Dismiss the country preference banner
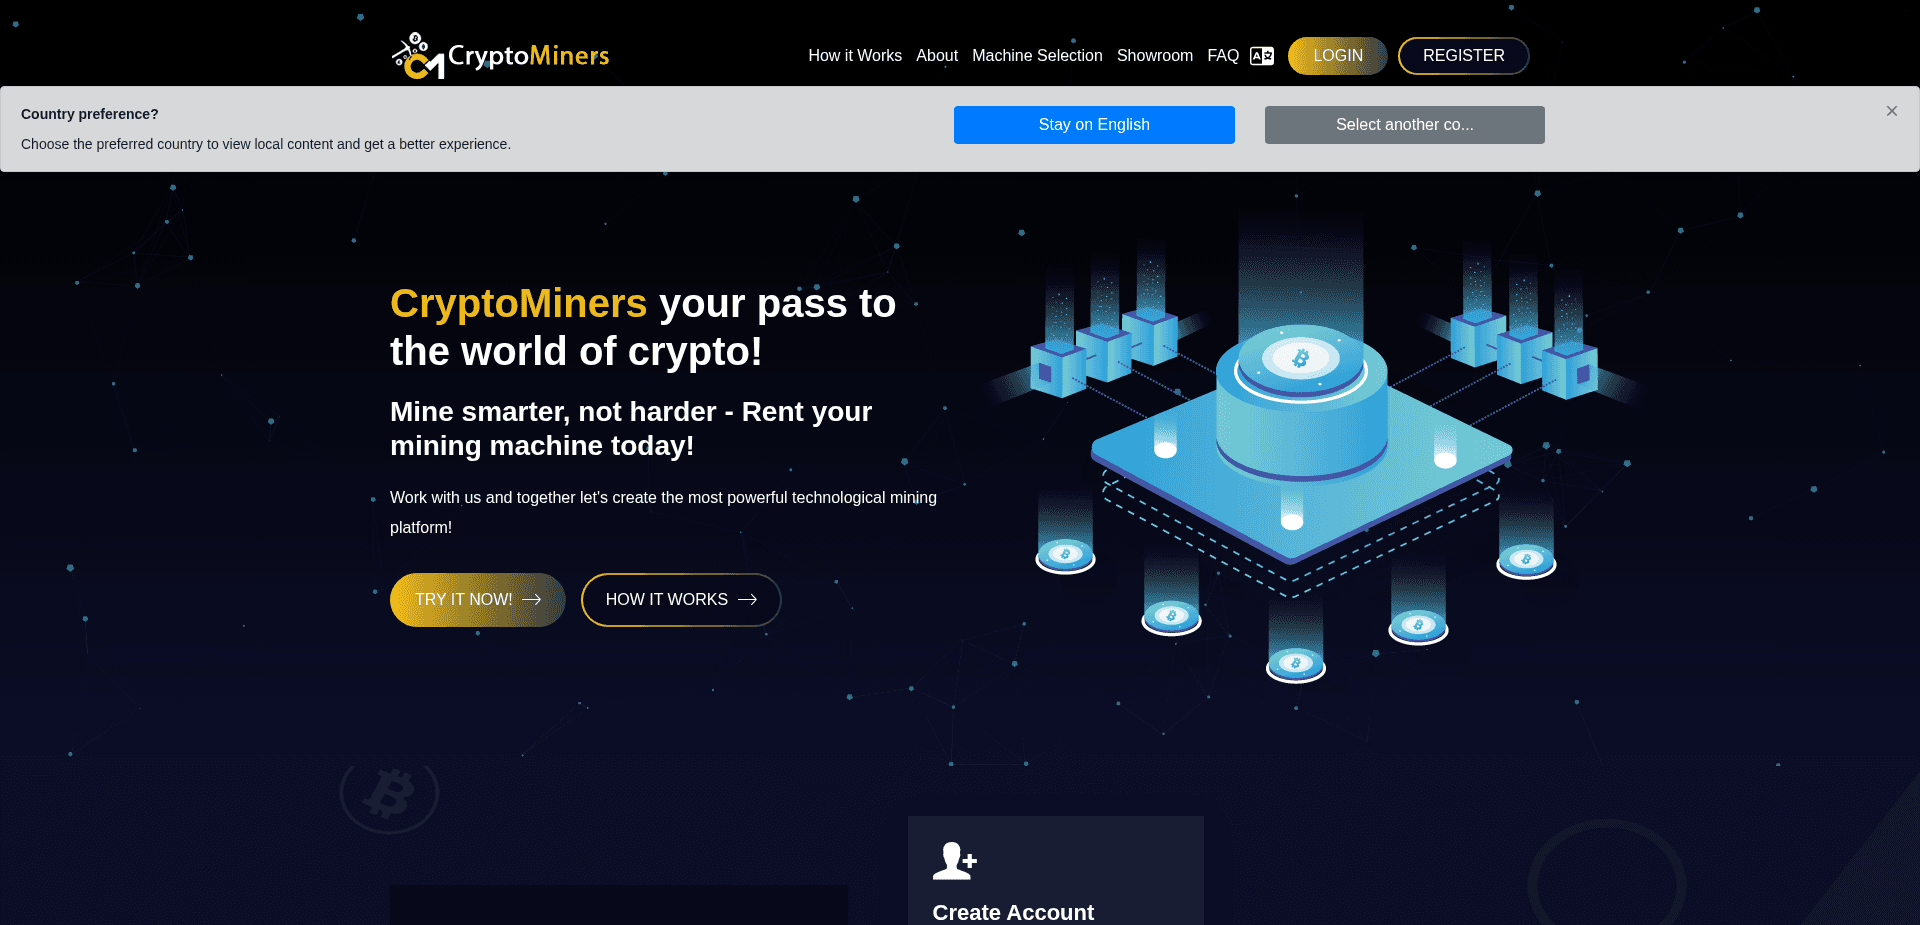 coord(1891,111)
